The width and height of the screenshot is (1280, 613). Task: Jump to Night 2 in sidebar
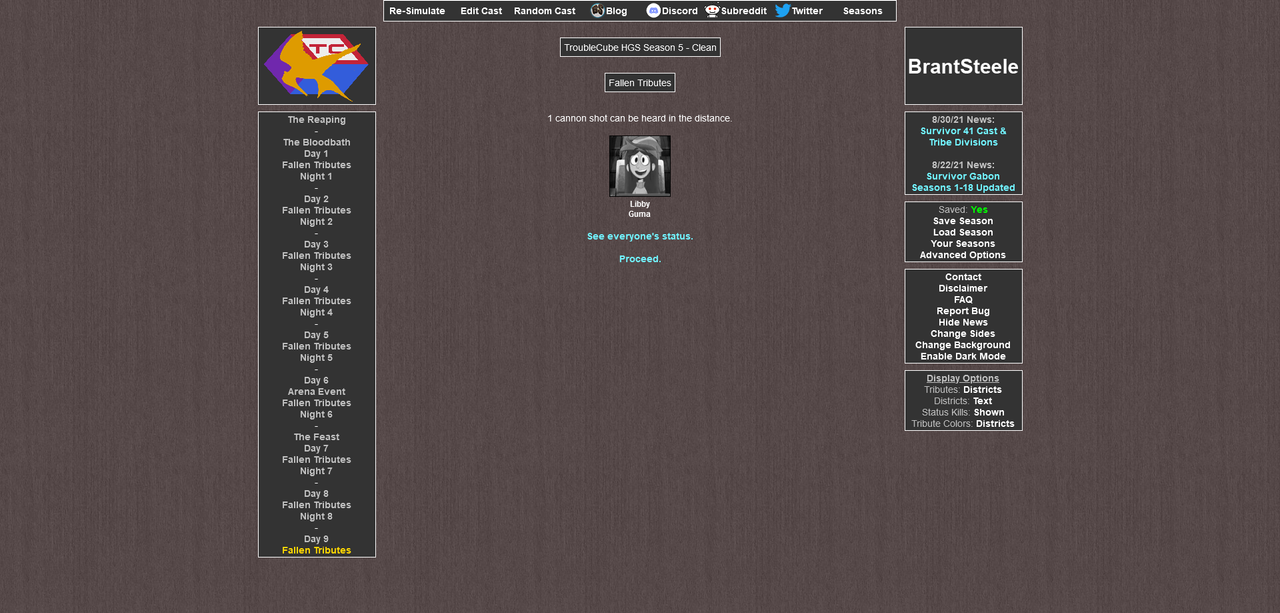[317, 222]
